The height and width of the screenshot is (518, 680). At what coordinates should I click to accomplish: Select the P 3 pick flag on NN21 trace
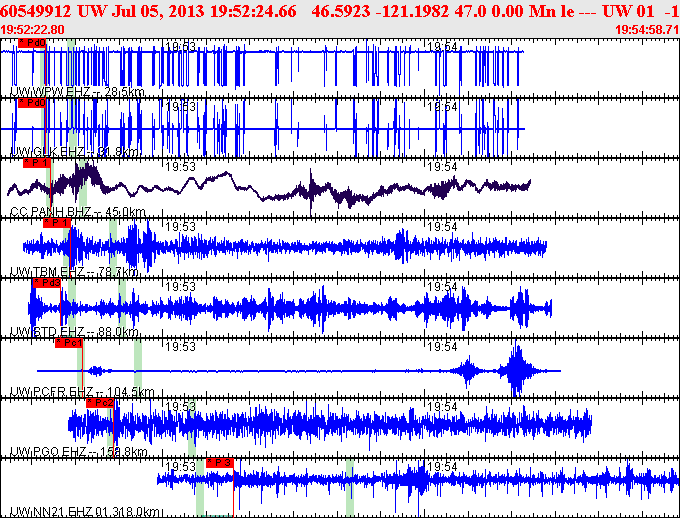(220, 463)
